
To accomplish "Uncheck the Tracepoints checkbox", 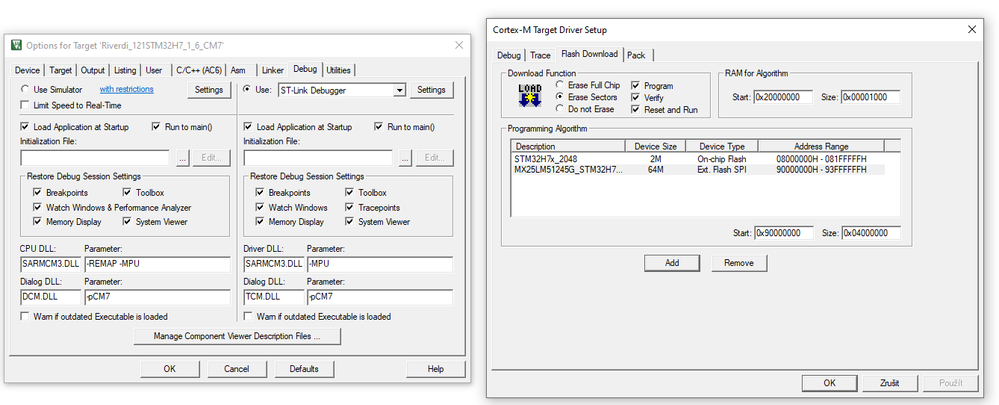I will tap(350, 208).
